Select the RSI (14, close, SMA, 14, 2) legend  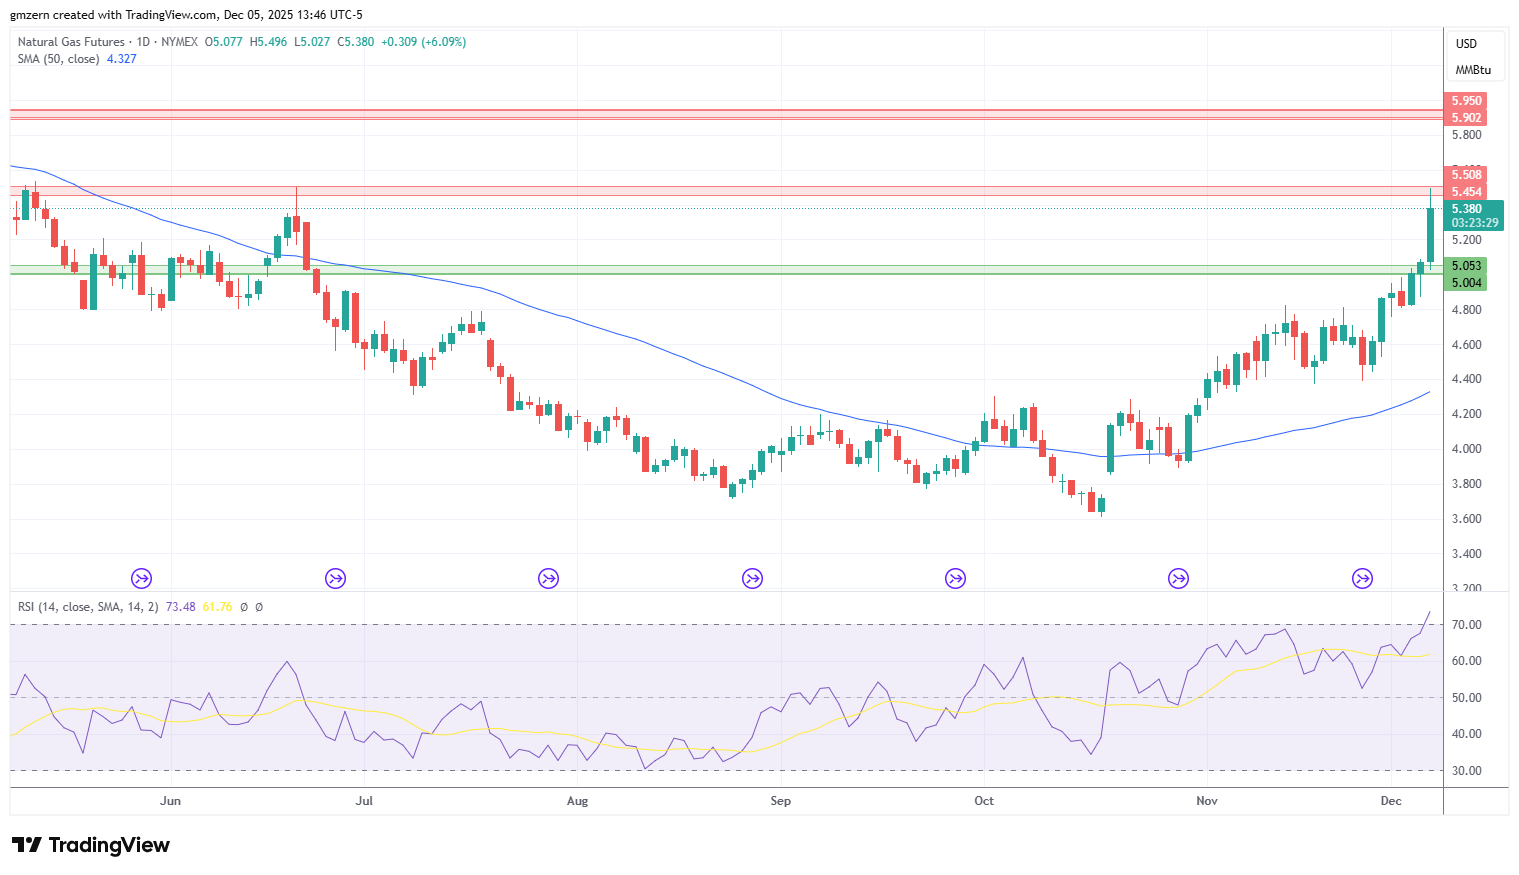(88, 607)
